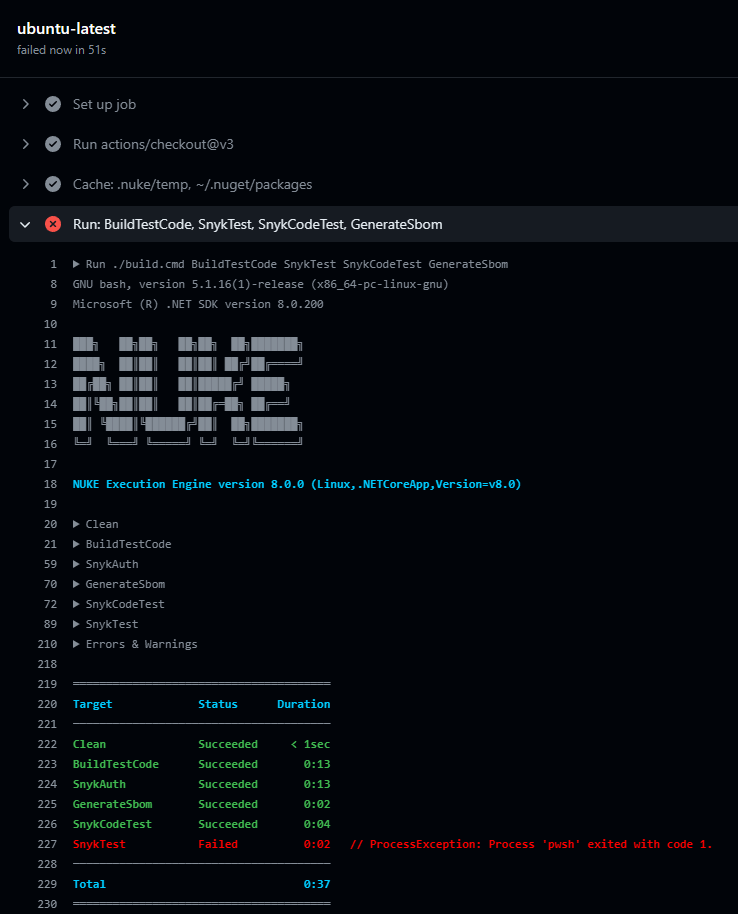Click the success checkmark beside the Cache step

click(x=53, y=184)
